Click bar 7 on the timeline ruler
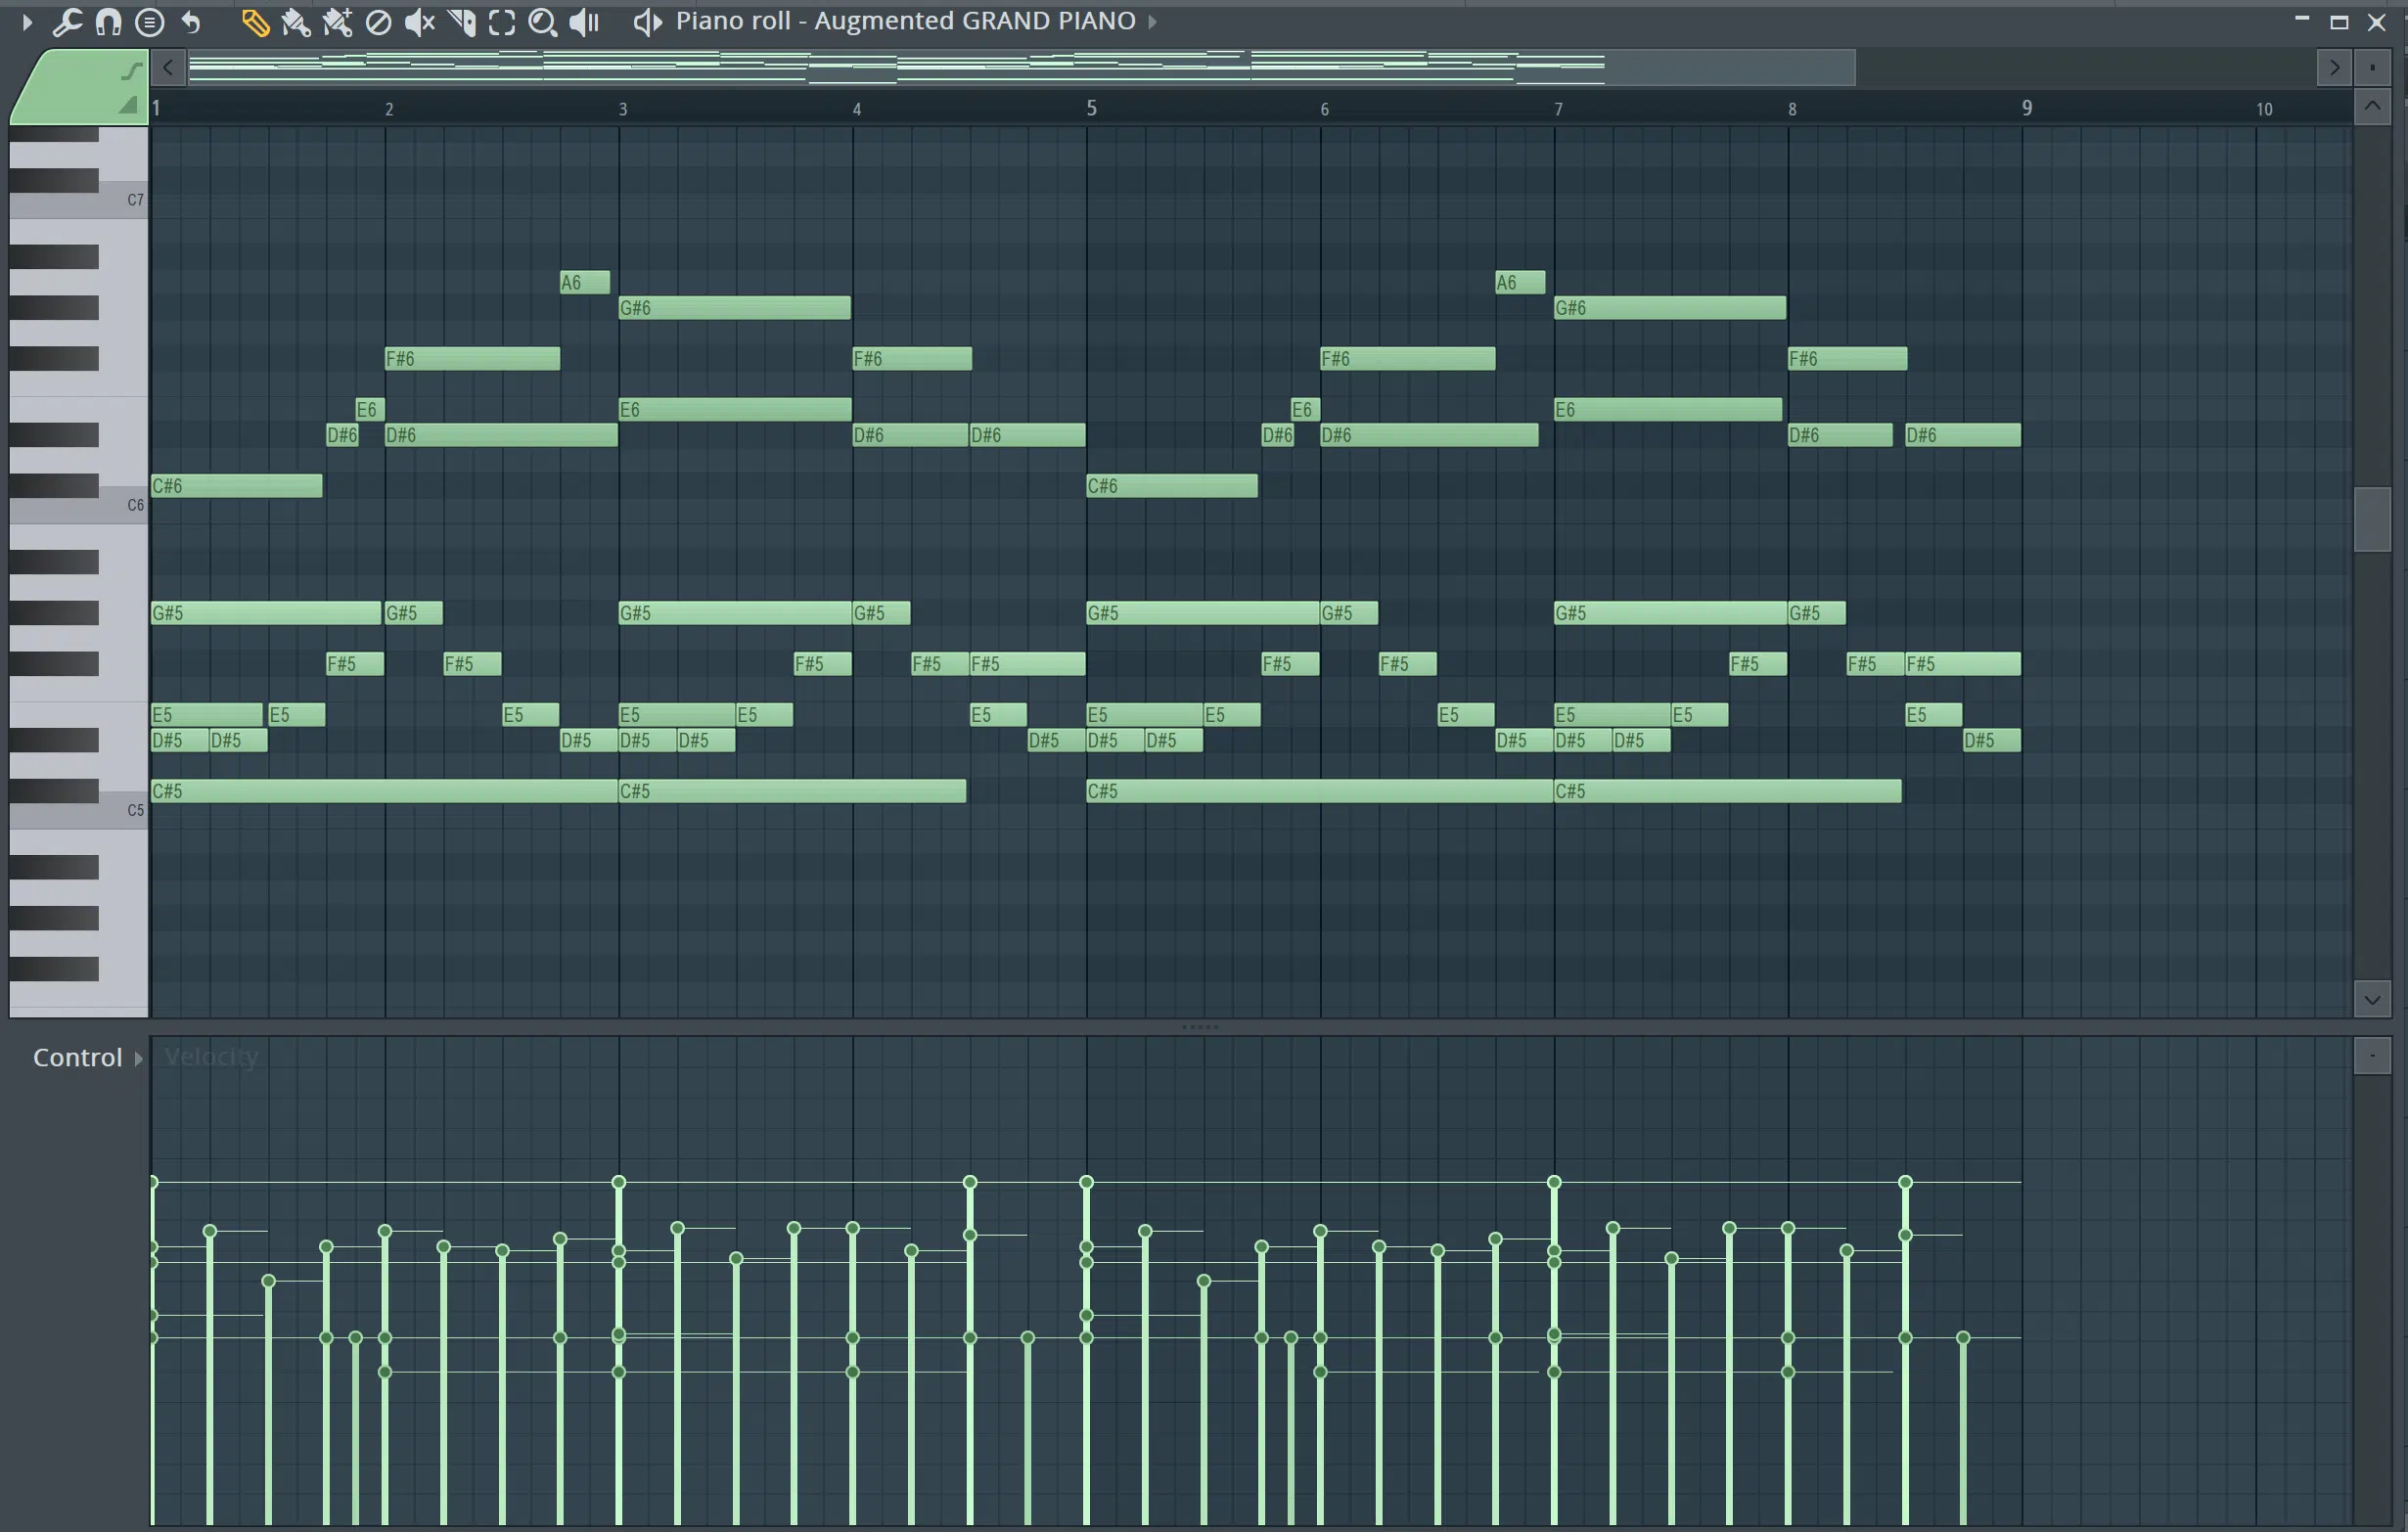Viewport: 2408px width, 1532px height. pos(1558,109)
